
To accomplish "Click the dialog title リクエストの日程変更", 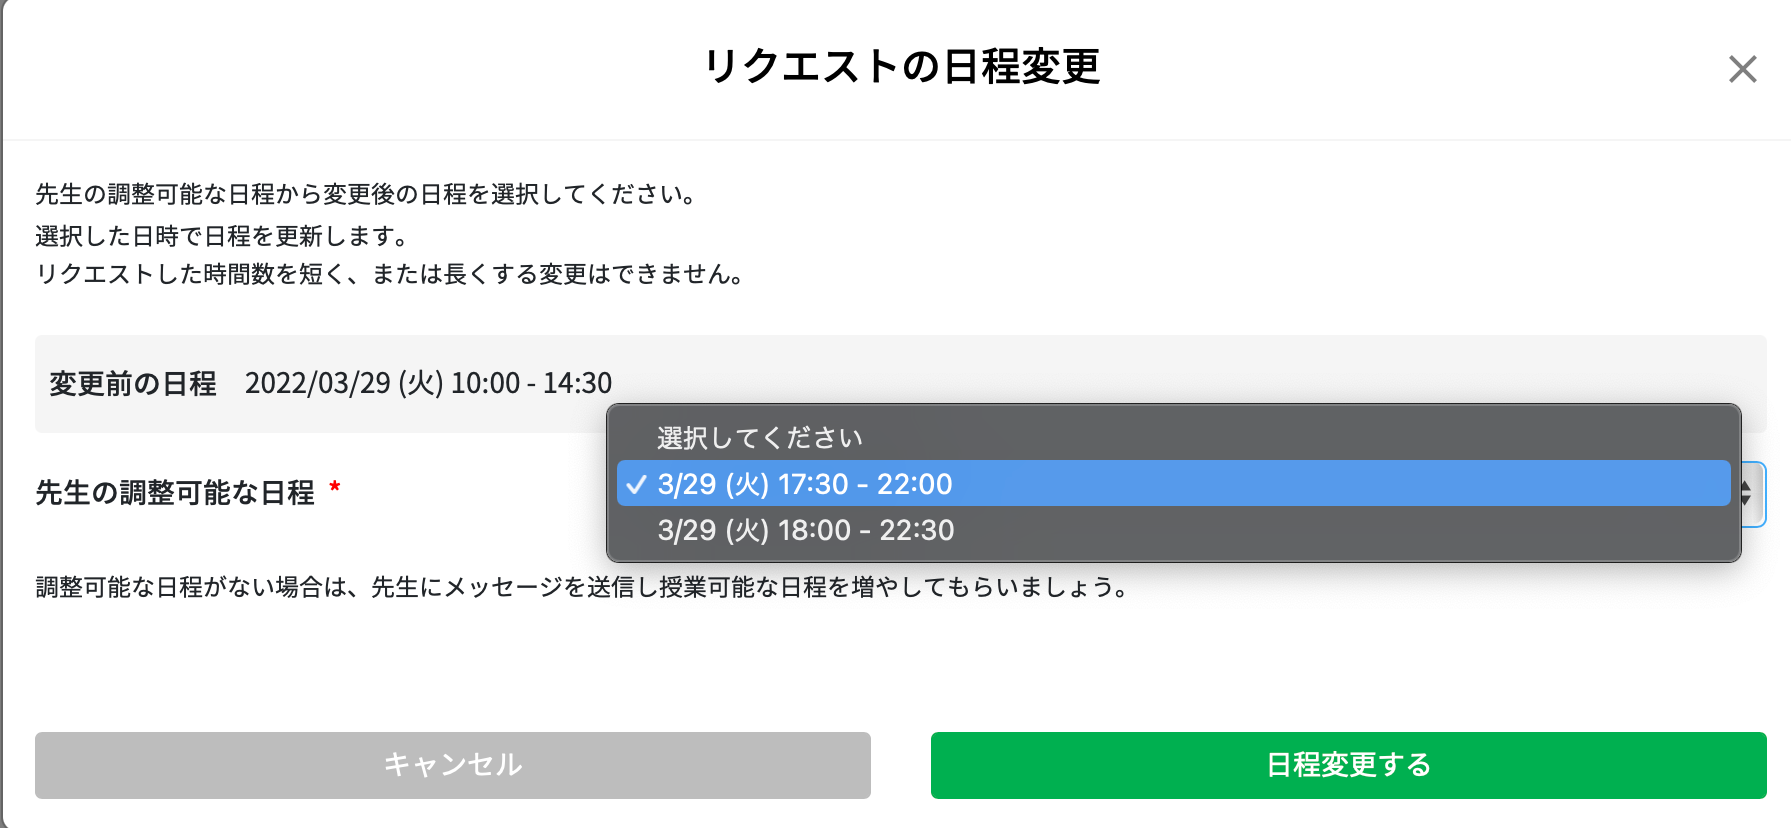I will pyautogui.click(x=902, y=67).
